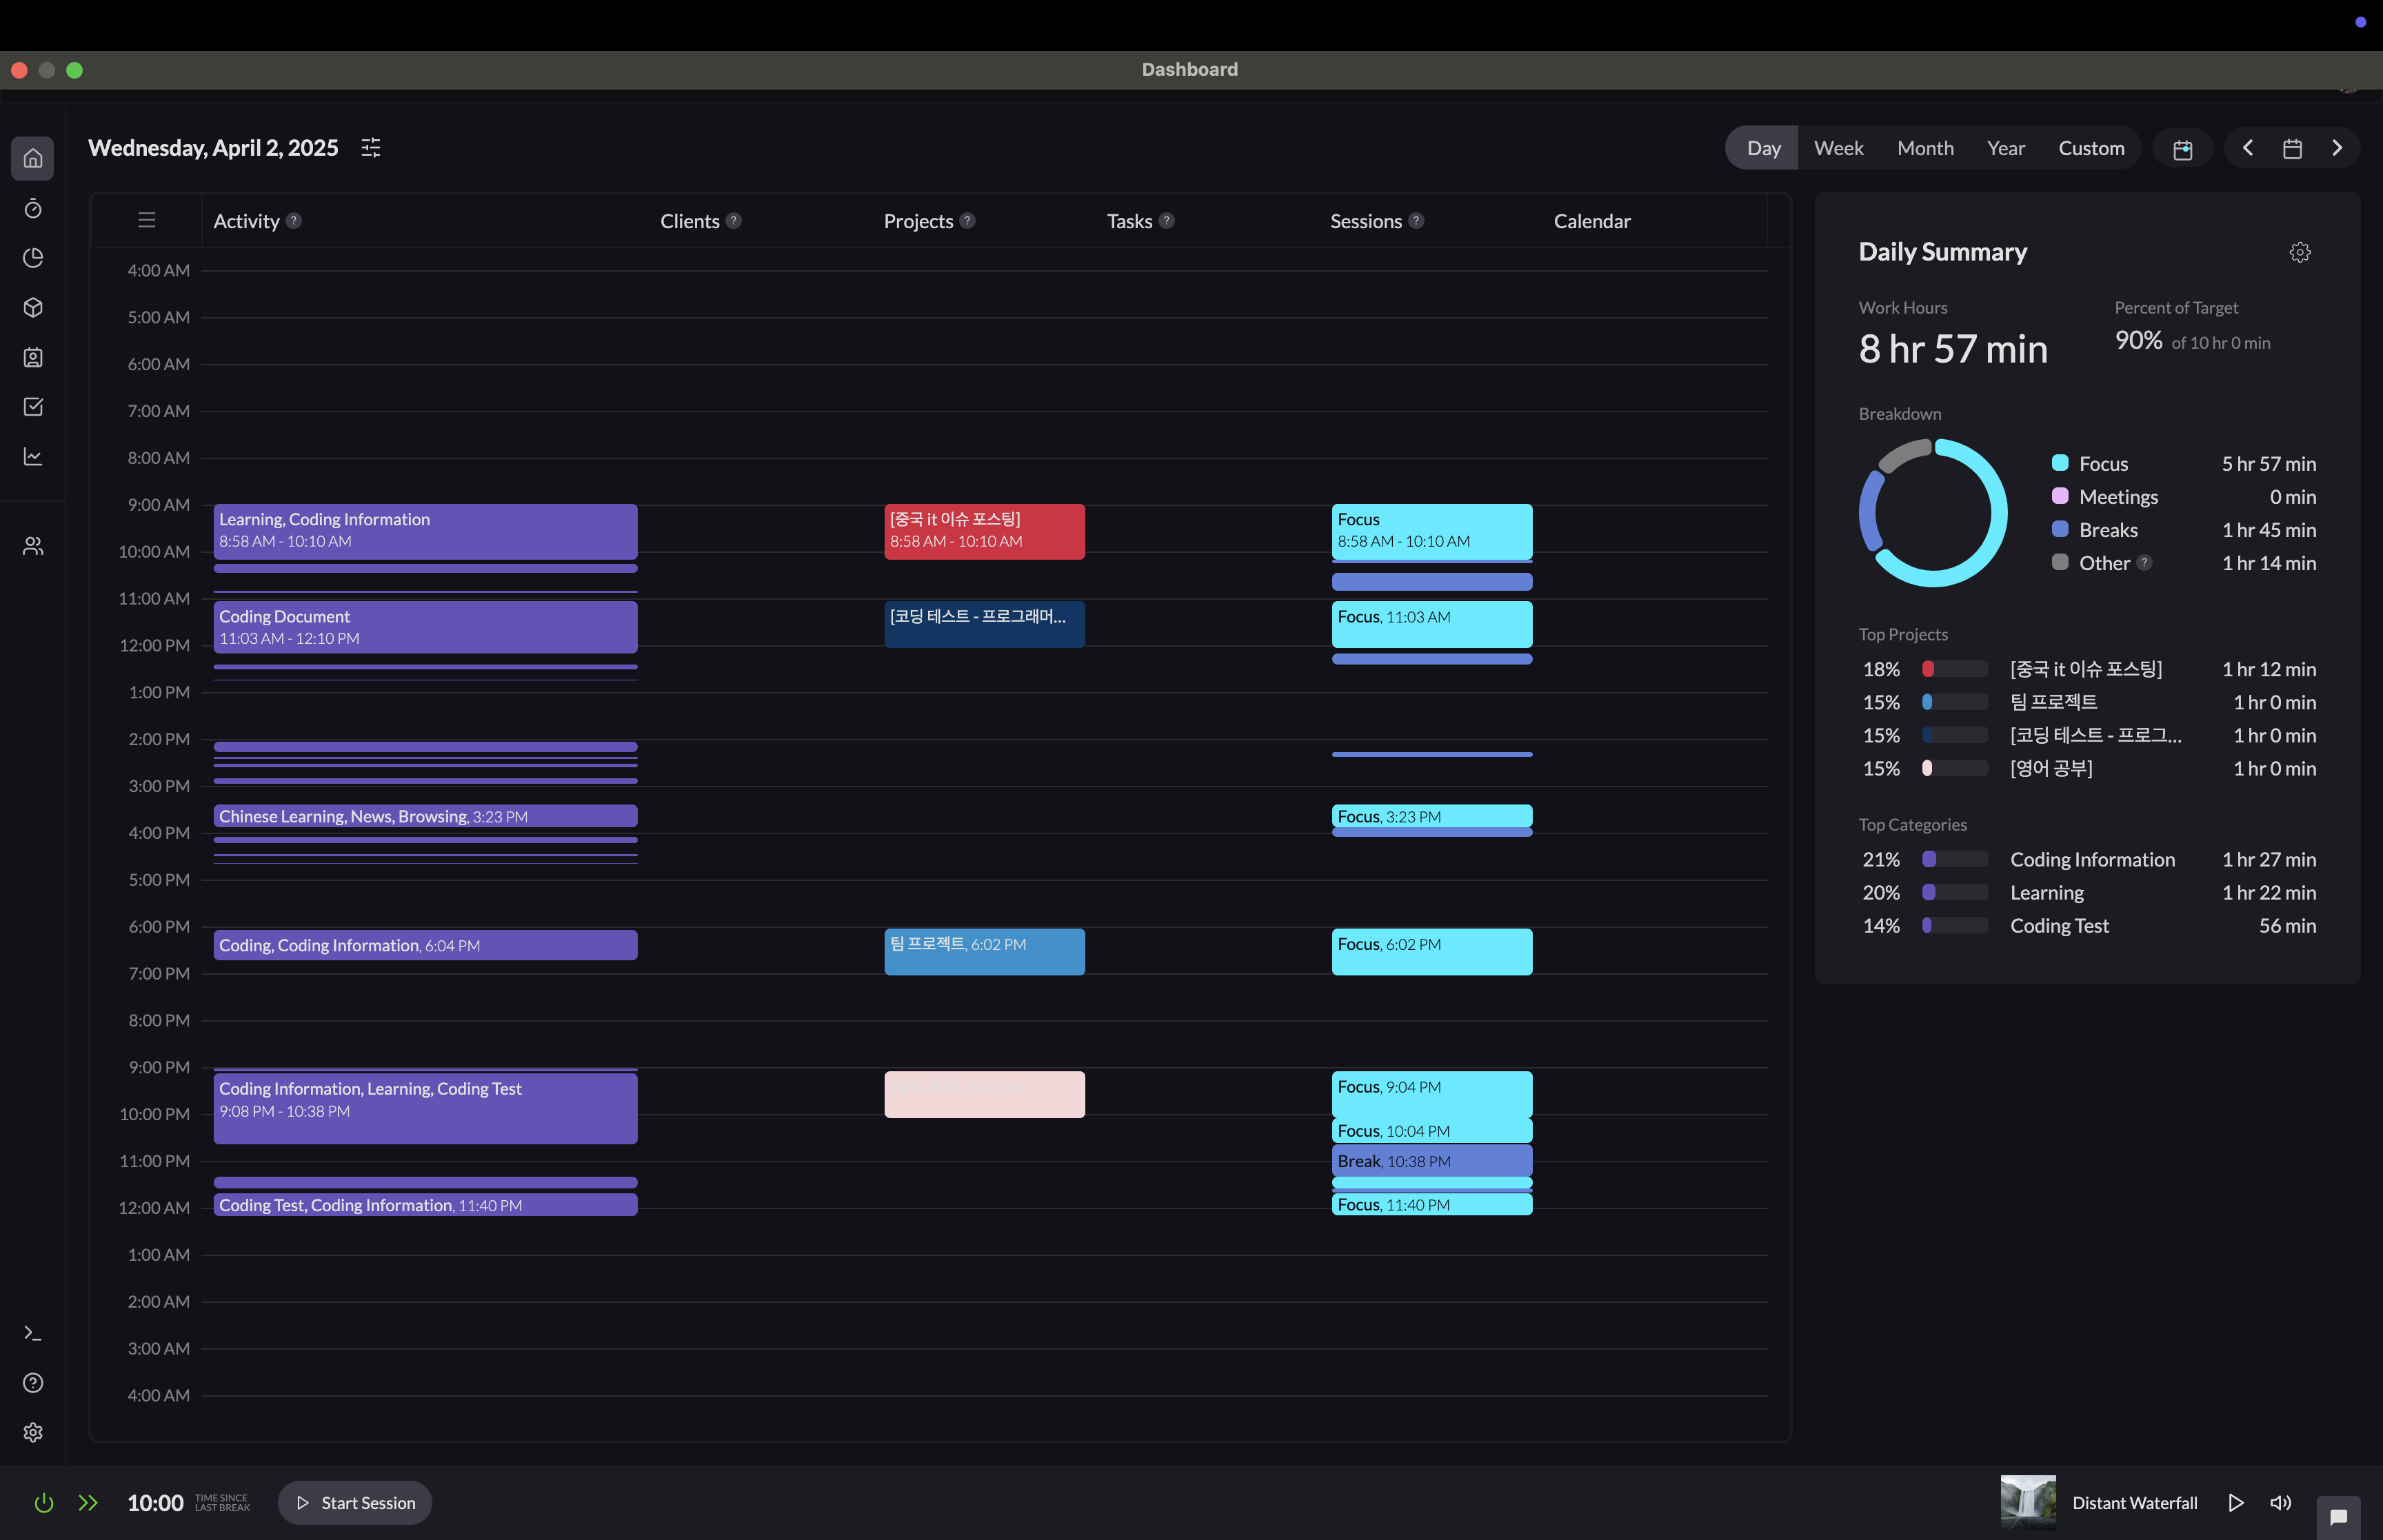Go to the previous day chevron
2383x1540 pixels.
pyautogui.click(x=2248, y=148)
